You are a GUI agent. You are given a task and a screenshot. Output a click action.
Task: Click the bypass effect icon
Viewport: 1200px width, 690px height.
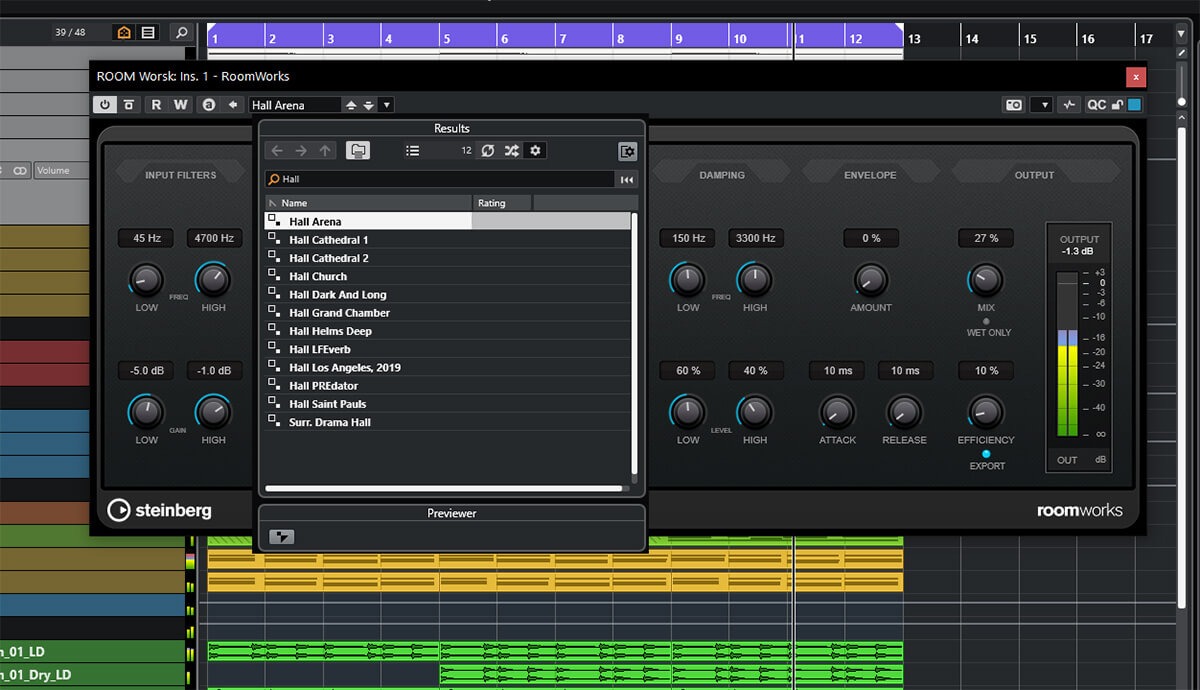click(x=130, y=105)
